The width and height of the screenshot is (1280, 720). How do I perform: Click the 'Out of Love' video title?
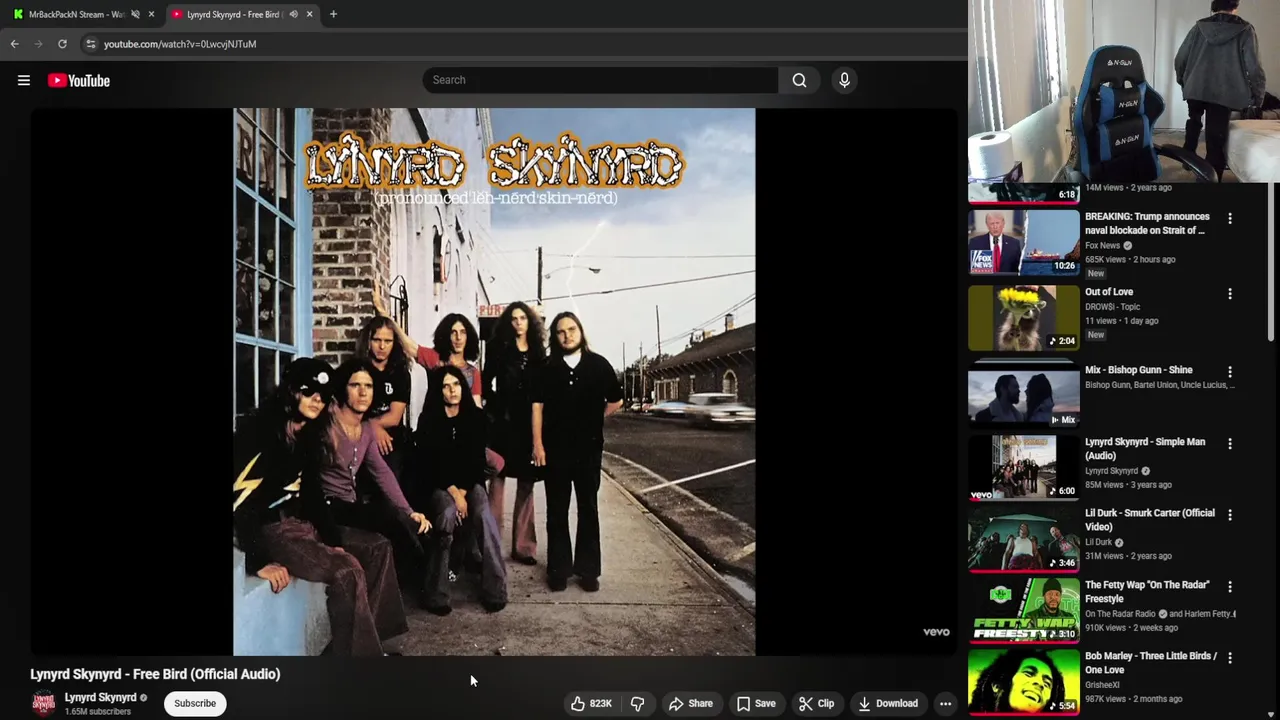click(x=1109, y=292)
